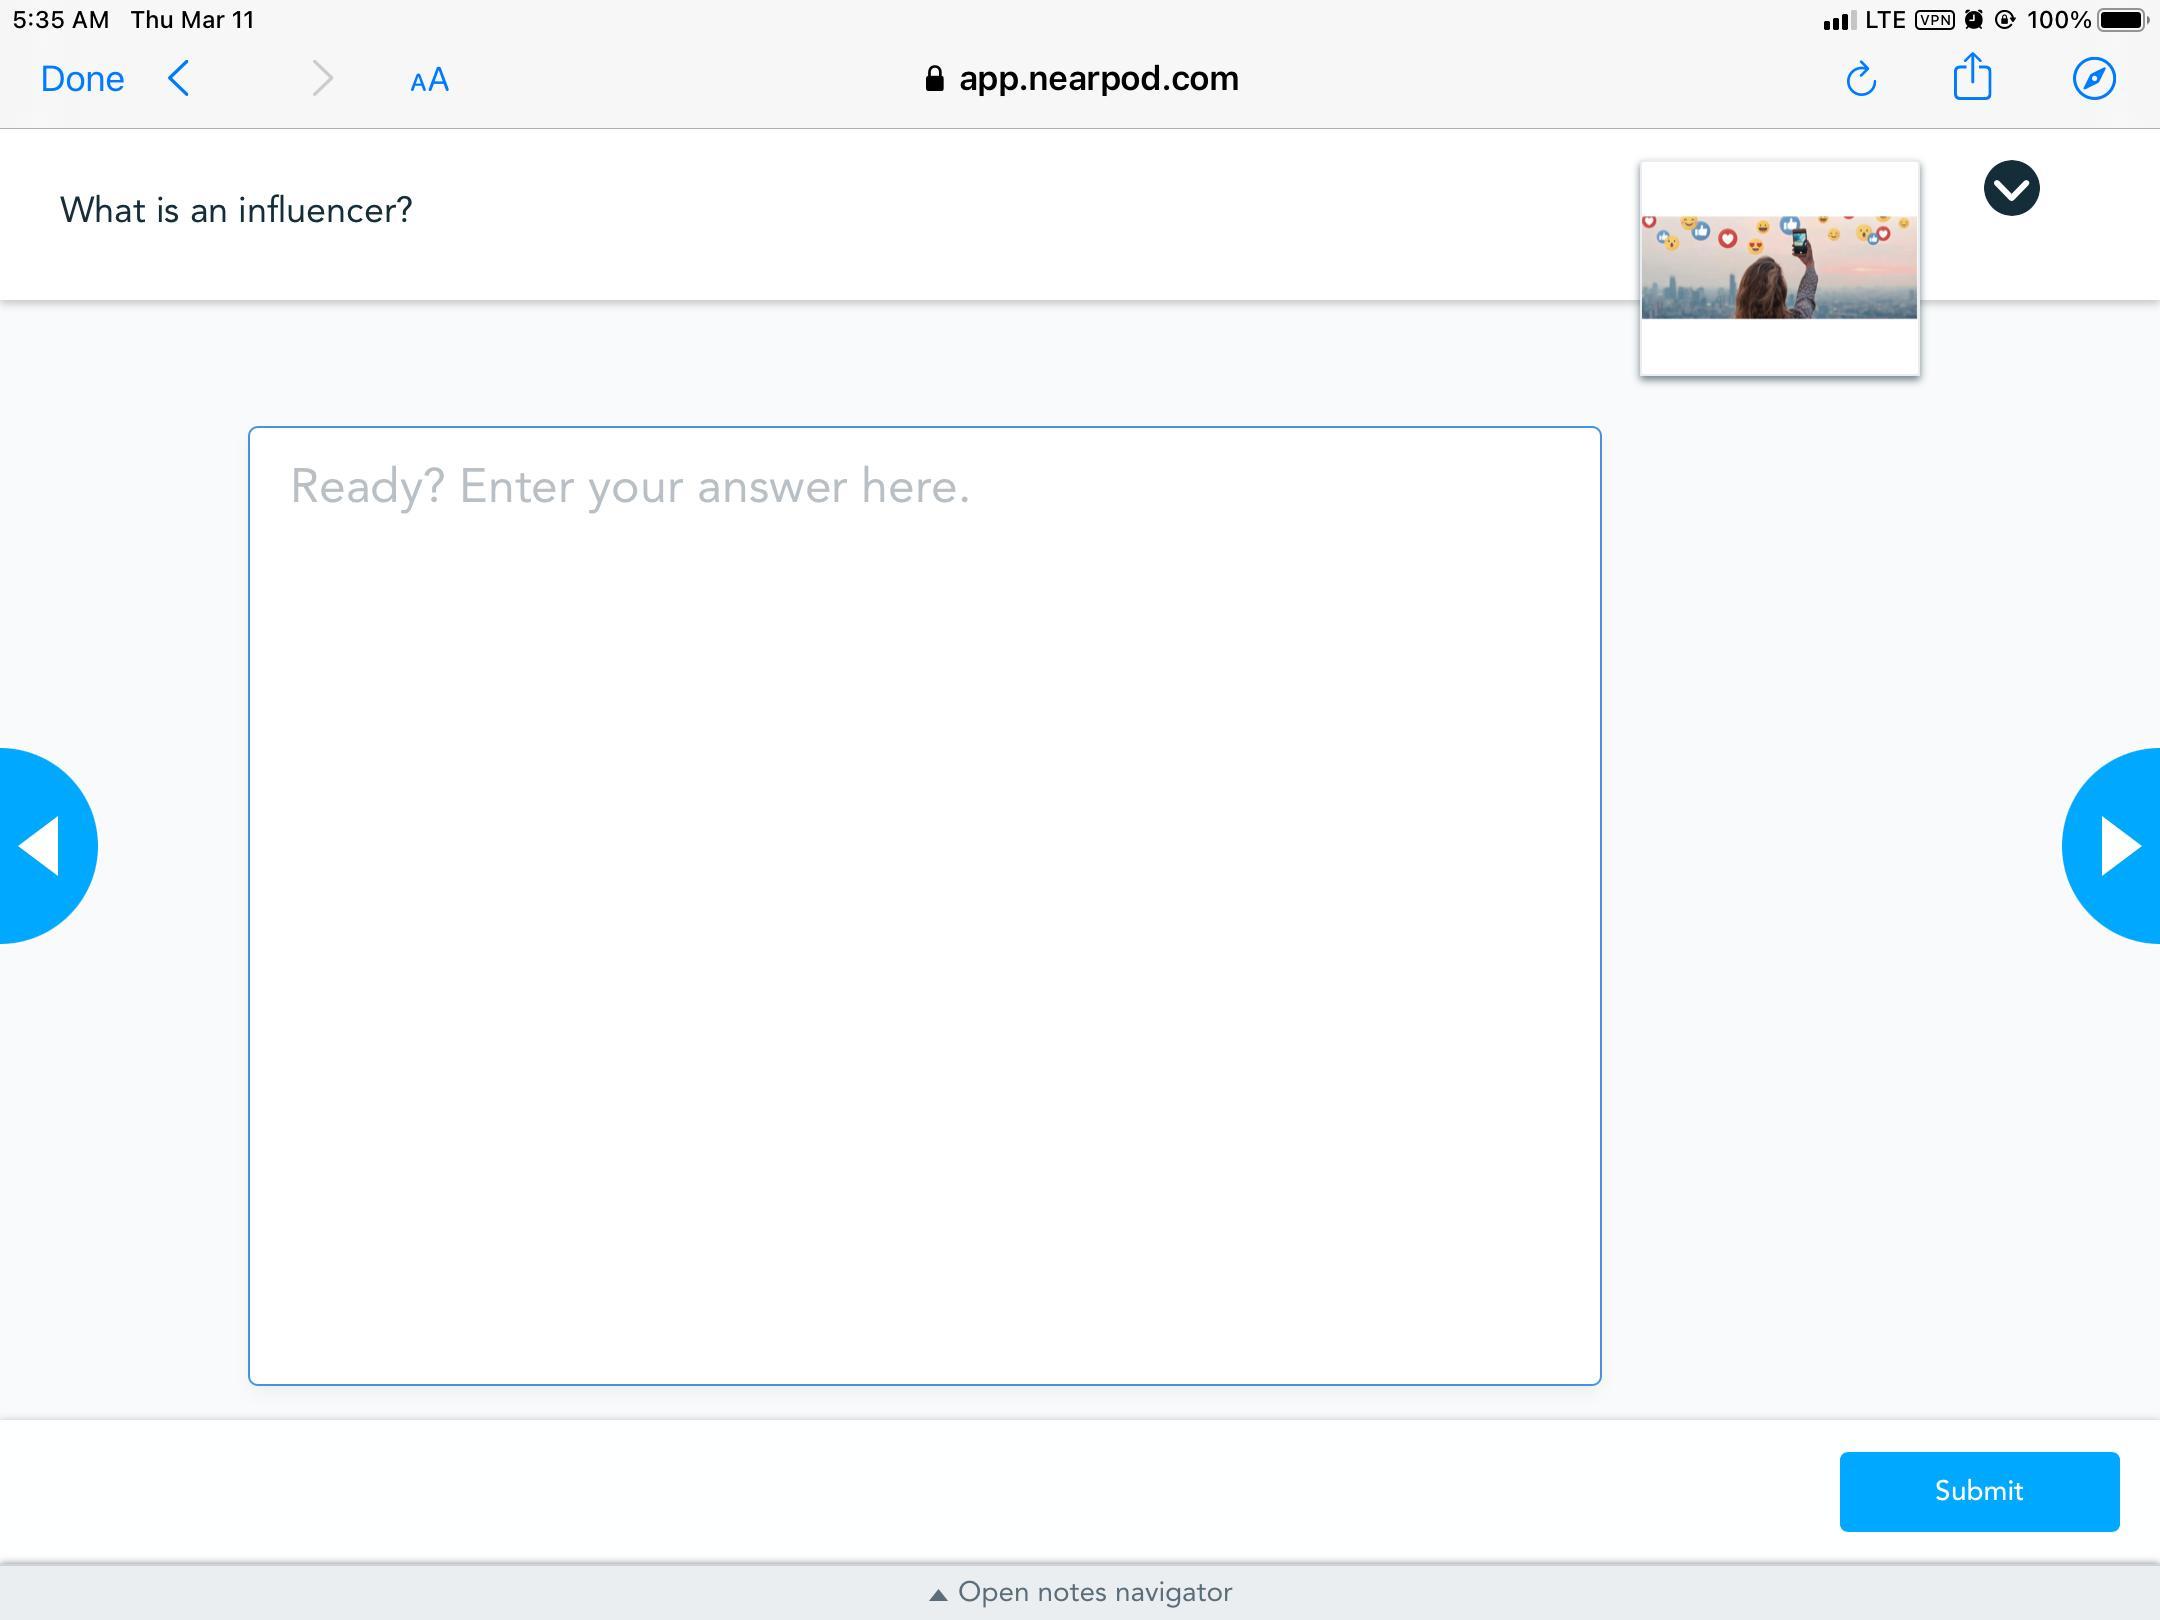
Task: Tap Done to close the browser
Action: pyautogui.click(x=82, y=79)
